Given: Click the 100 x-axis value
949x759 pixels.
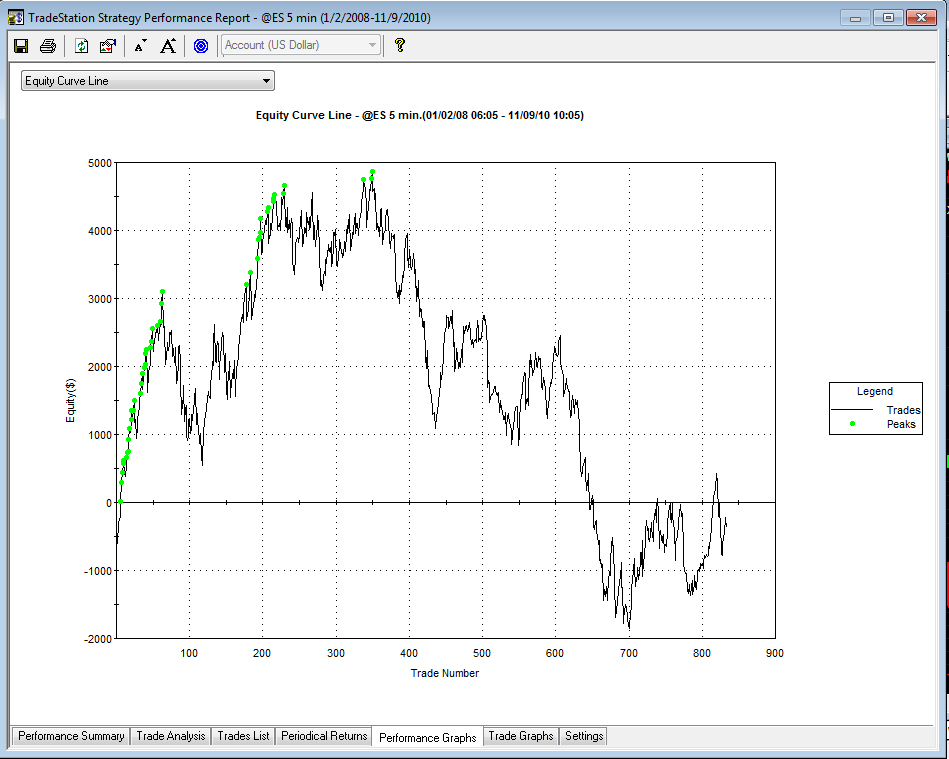Looking at the screenshot, I should (189, 653).
